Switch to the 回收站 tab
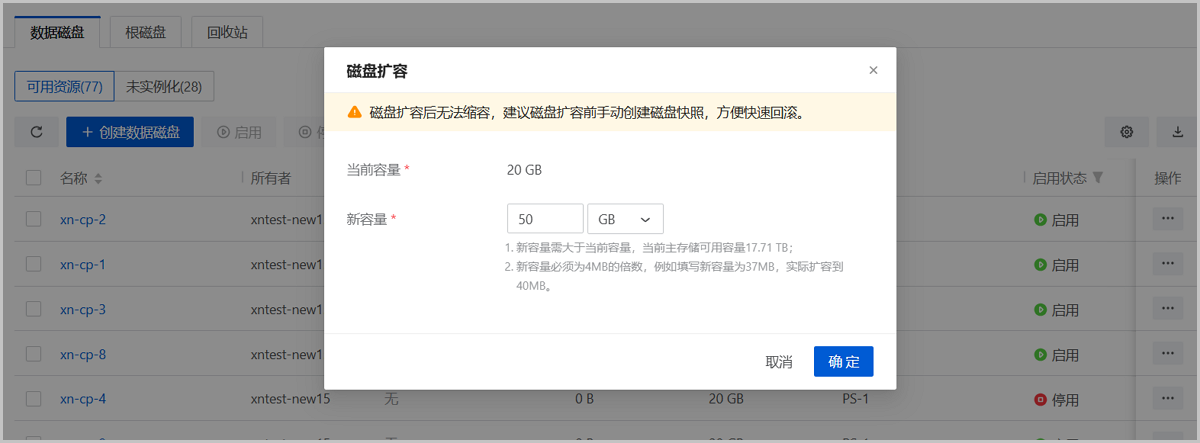The image size is (1200, 443). [x=226, y=31]
